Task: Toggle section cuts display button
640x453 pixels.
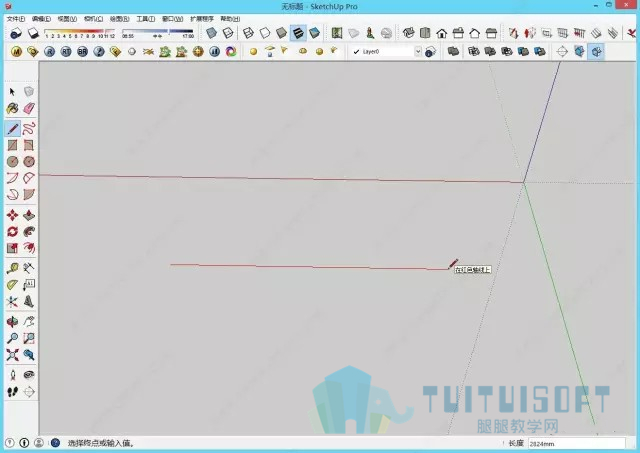Action: point(596,51)
